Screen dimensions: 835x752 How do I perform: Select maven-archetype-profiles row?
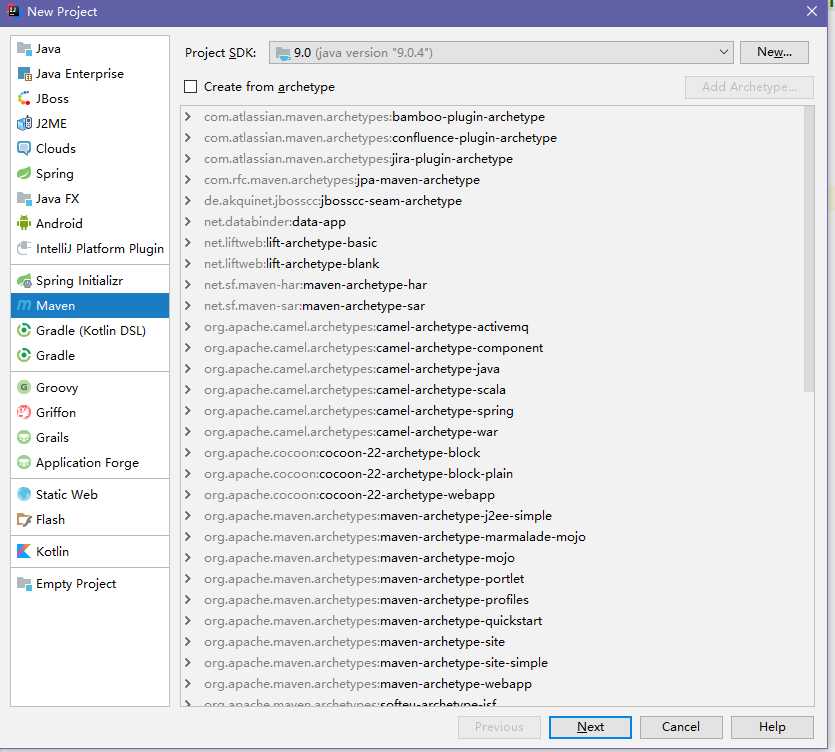pyautogui.click(x=493, y=600)
